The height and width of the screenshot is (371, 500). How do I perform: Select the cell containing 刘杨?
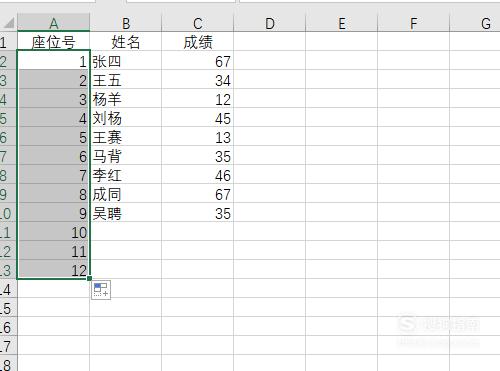pyautogui.click(x=126, y=117)
